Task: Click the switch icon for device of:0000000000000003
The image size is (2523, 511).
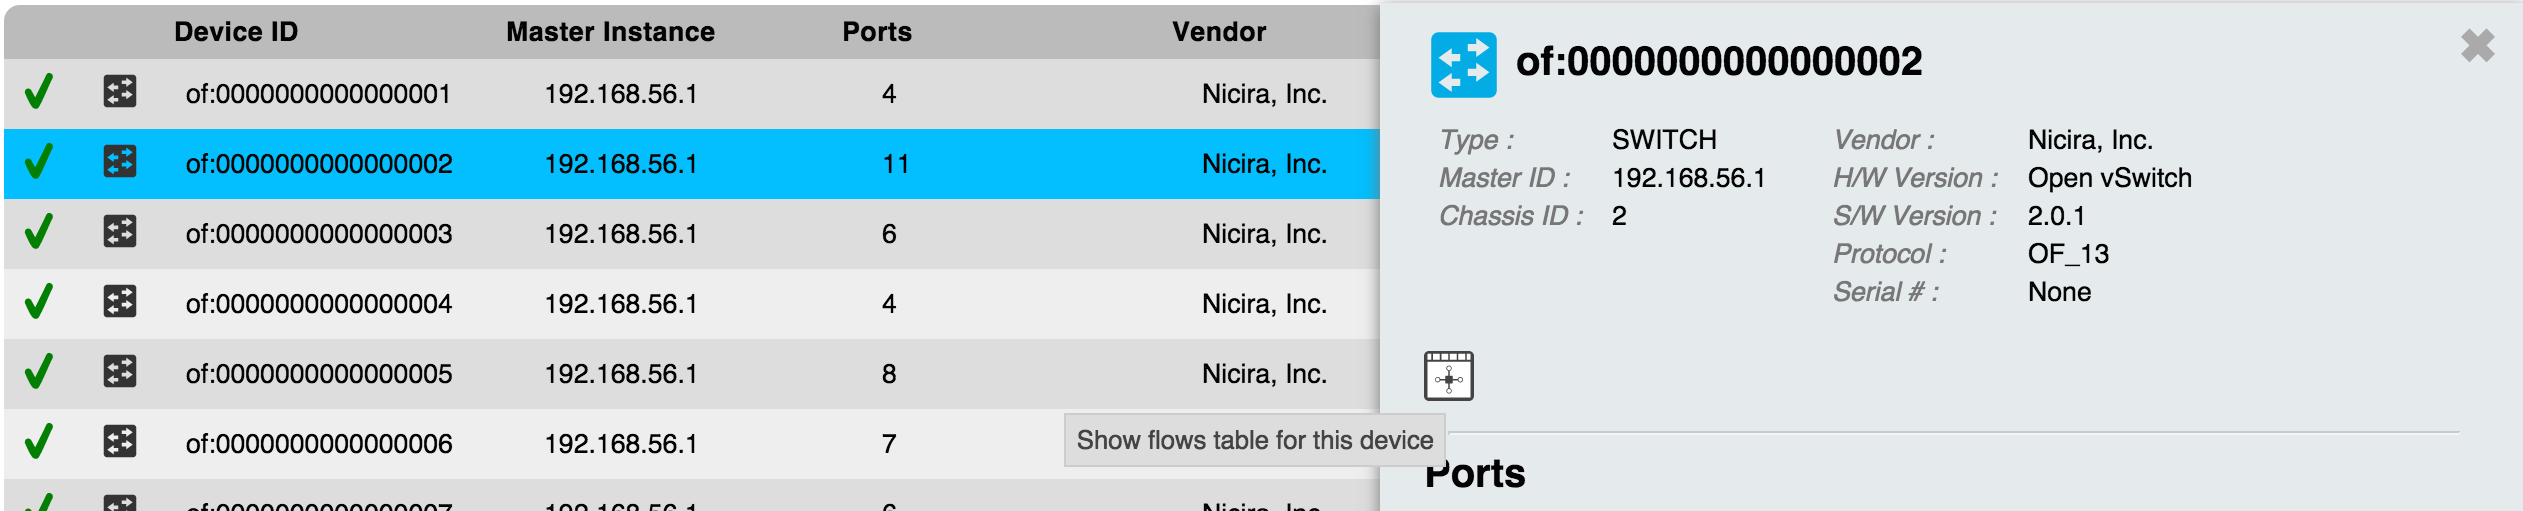Action: coord(120,232)
